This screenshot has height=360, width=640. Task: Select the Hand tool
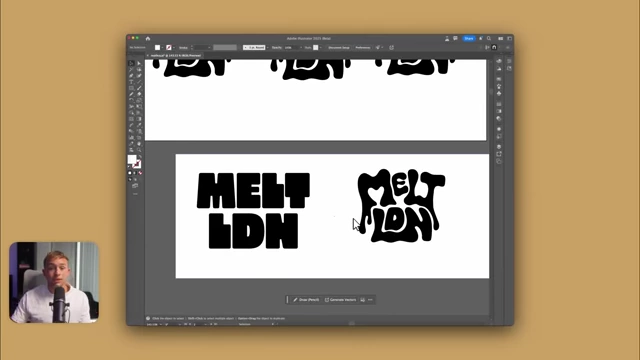pyautogui.click(x=139, y=144)
